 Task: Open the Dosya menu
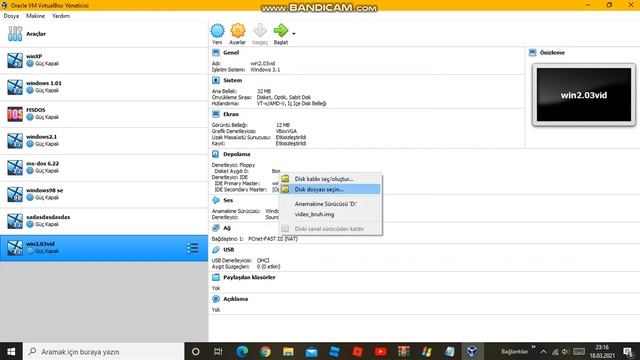[11, 16]
